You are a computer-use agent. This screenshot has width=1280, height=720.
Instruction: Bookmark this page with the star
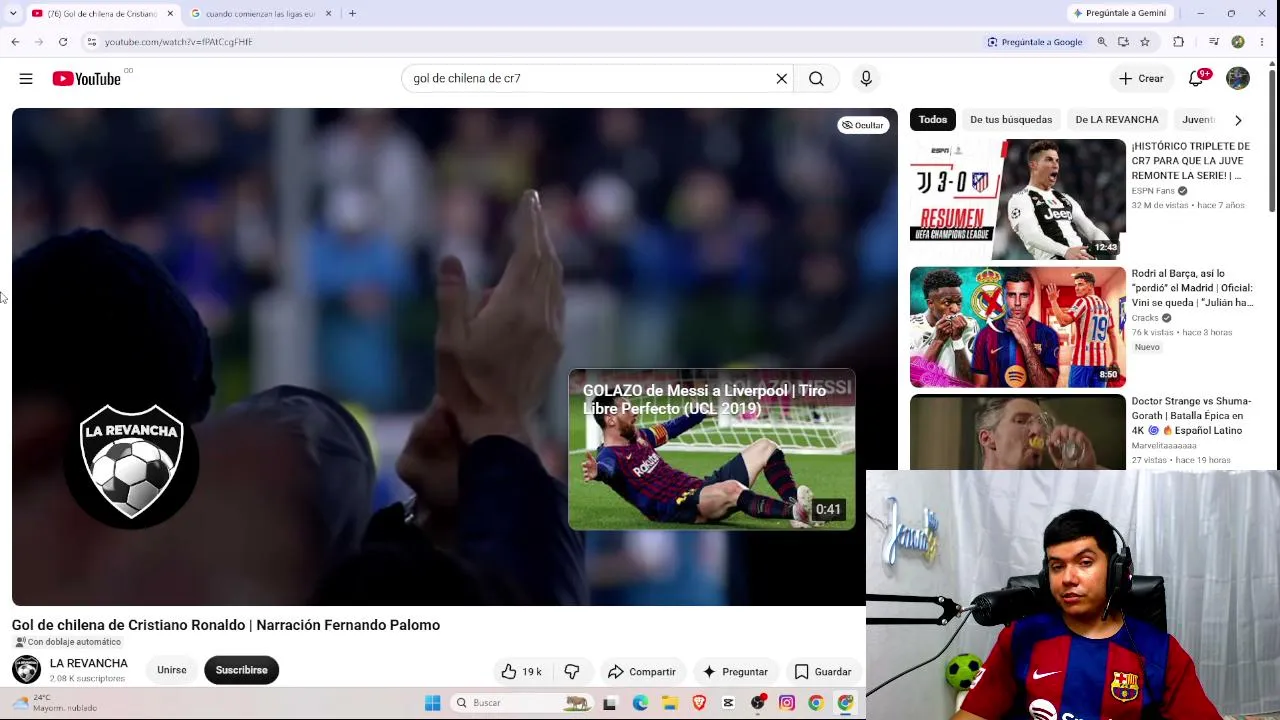tap(1145, 42)
